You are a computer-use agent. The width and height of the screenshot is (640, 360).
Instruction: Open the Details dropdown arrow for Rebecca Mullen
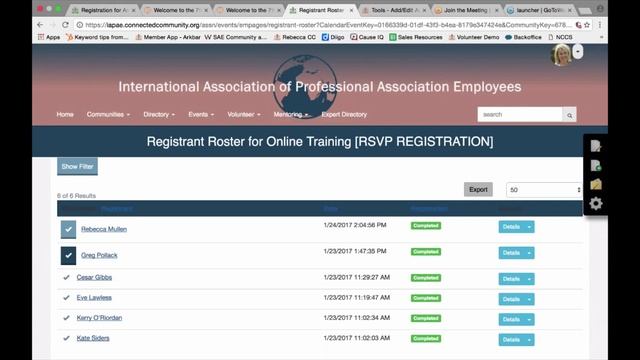tap(529, 227)
